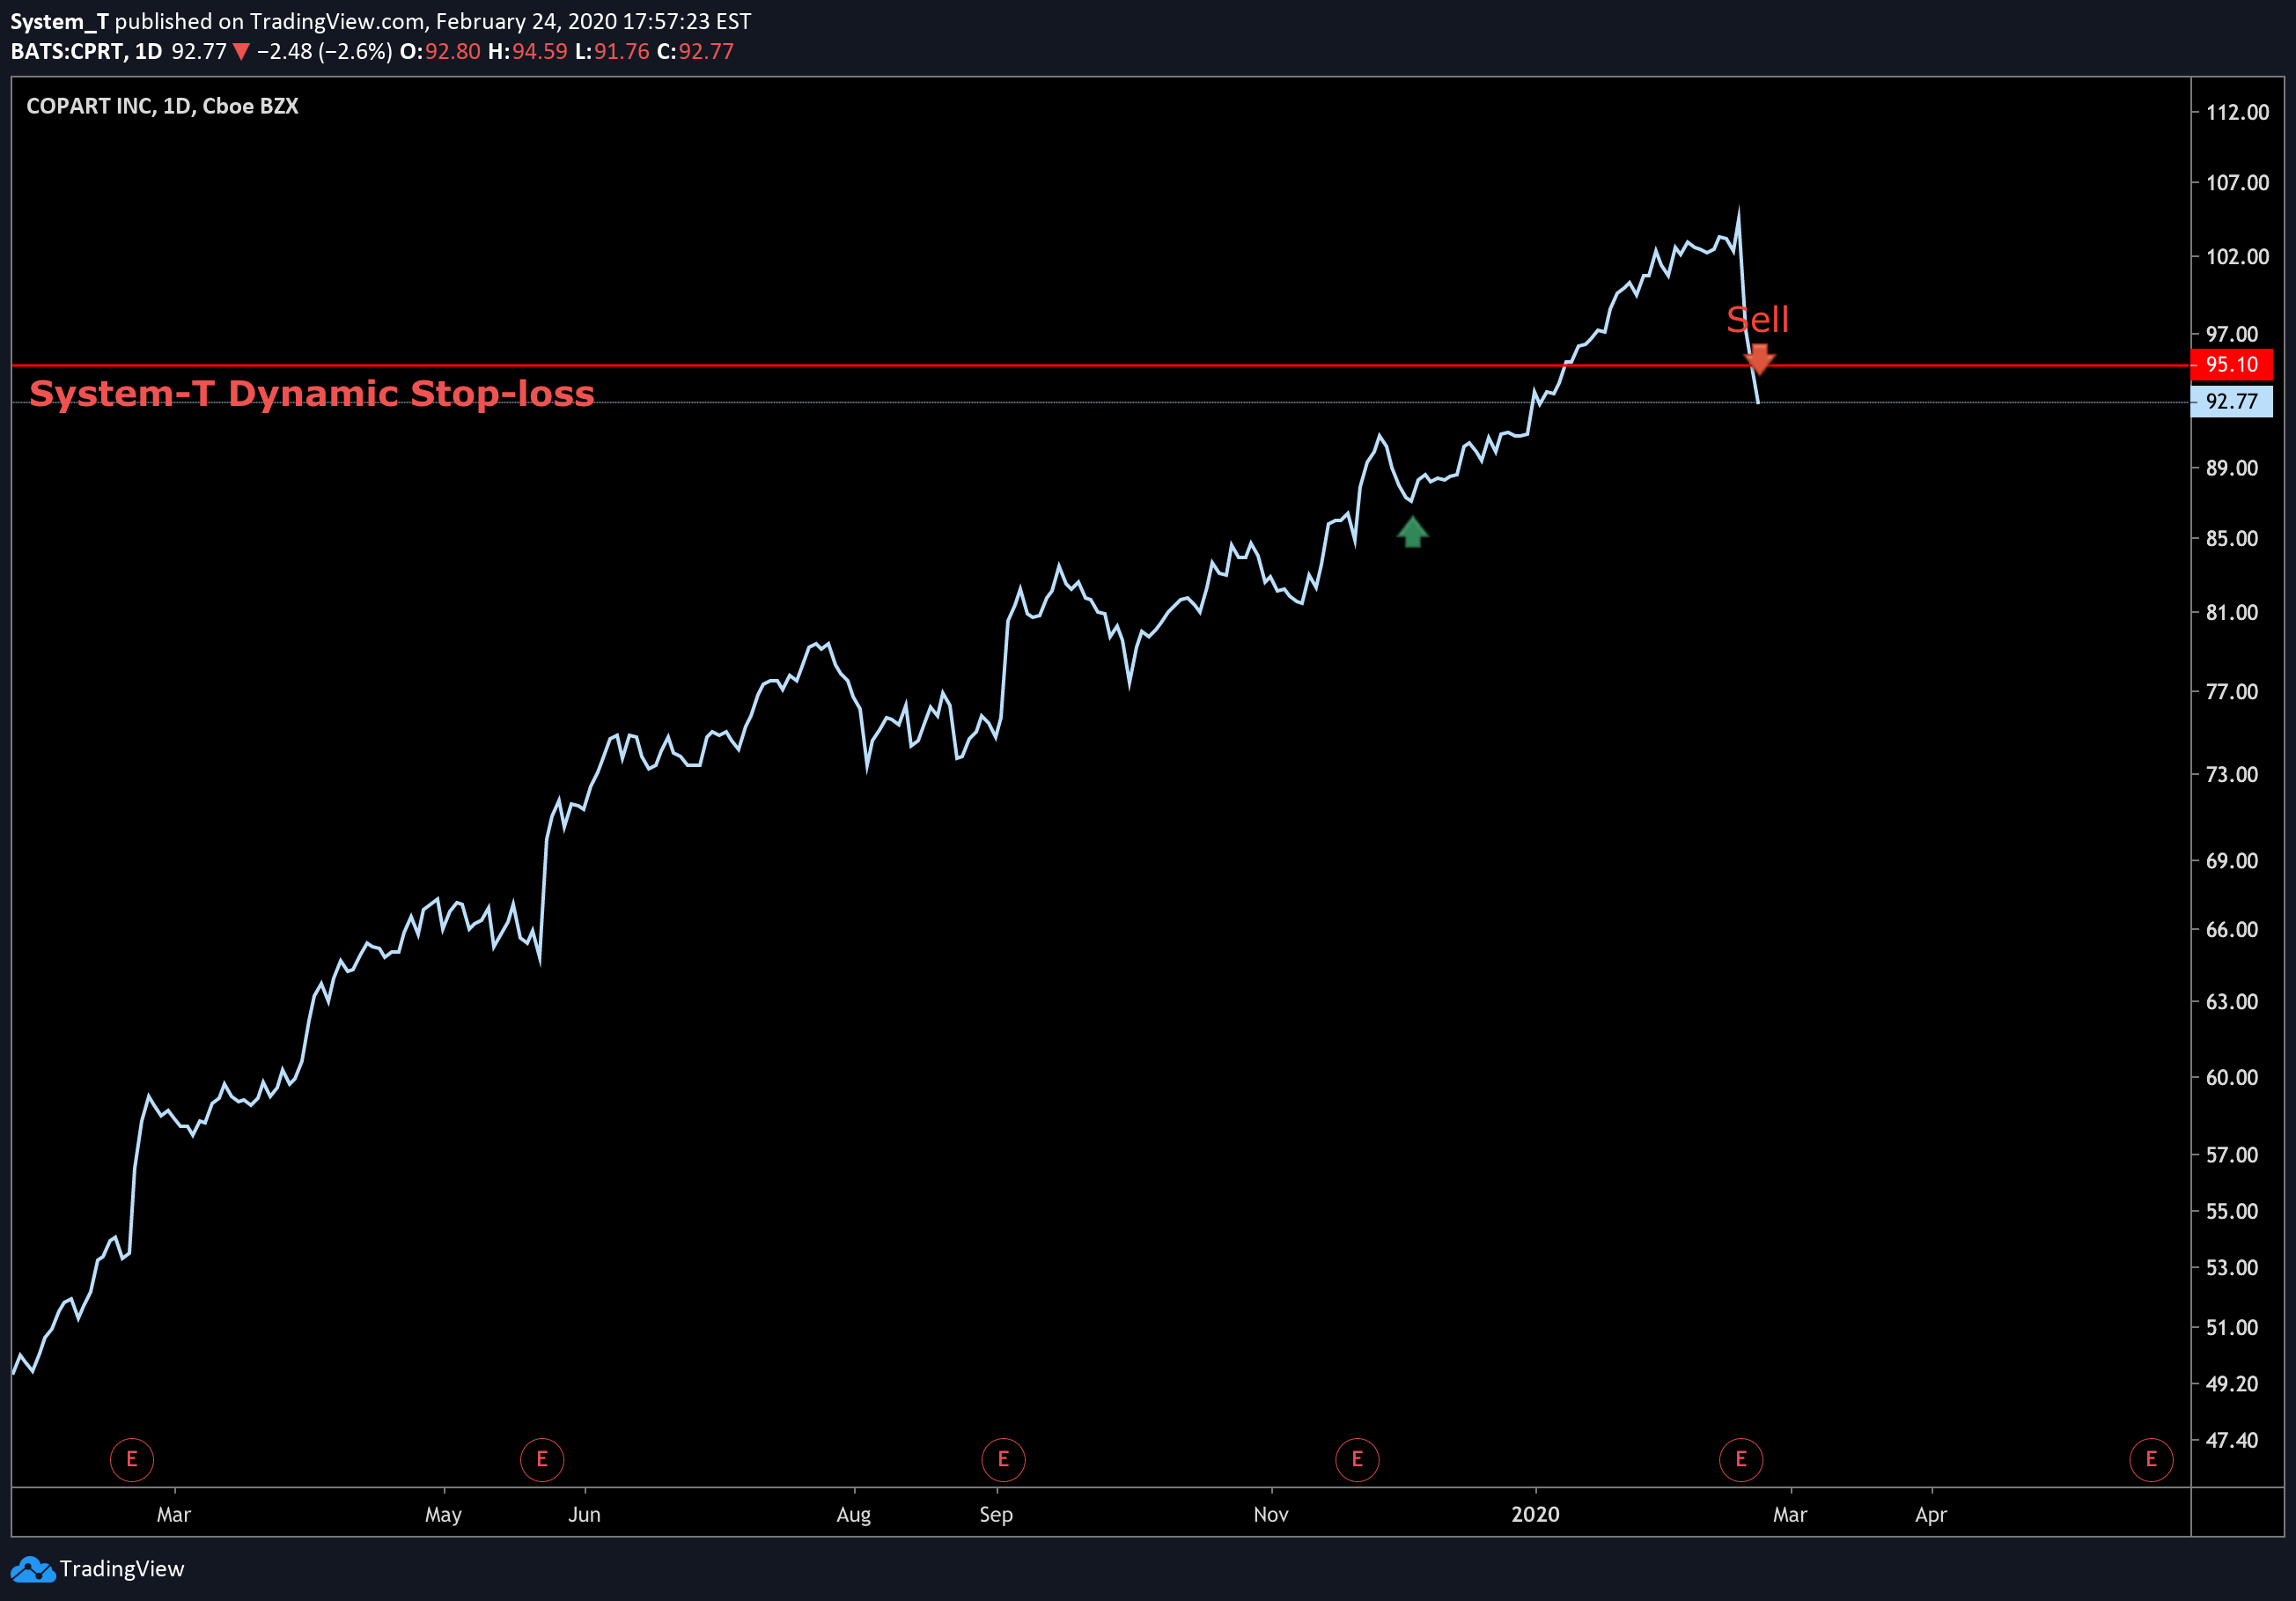The width and height of the screenshot is (2296, 1601).
Task: Click the green buy arrow icon
Action: (1412, 532)
